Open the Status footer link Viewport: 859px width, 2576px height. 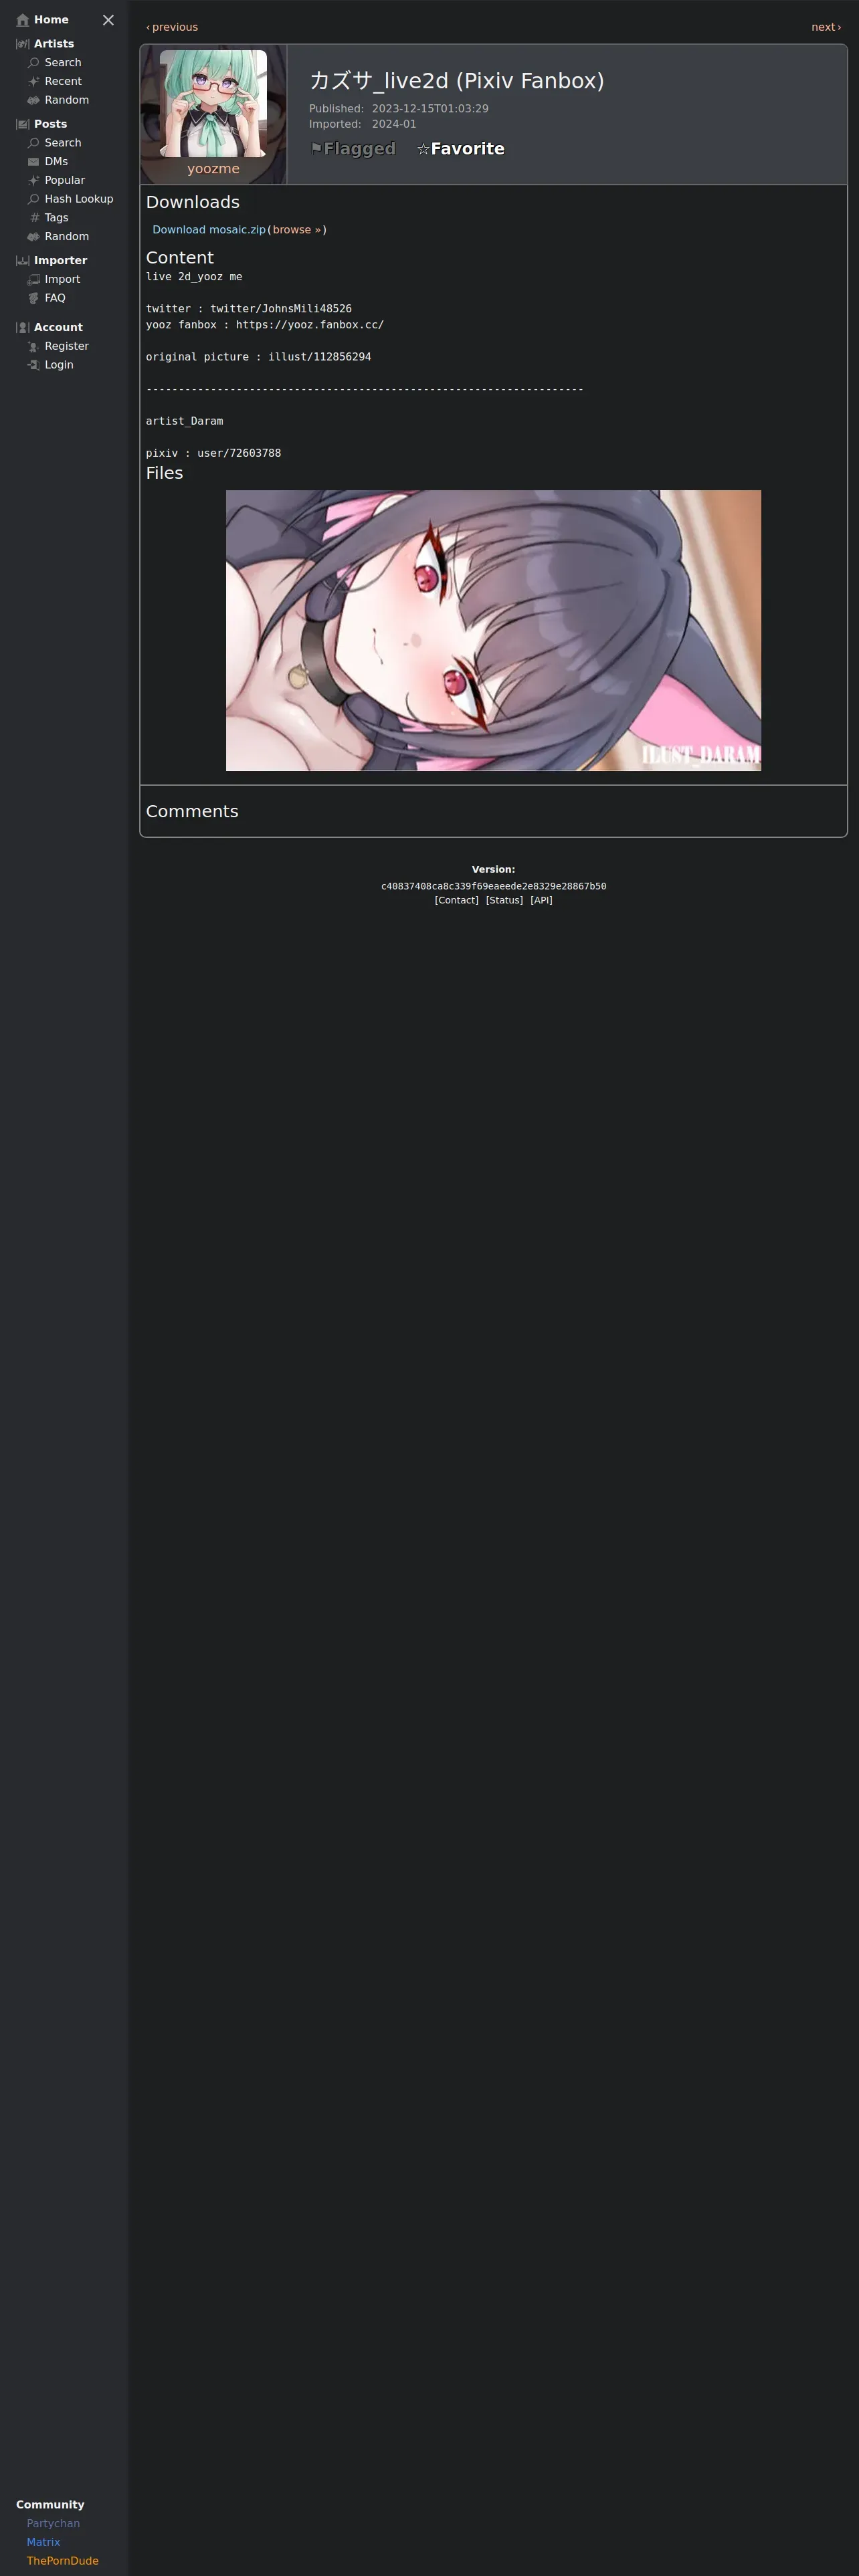click(x=504, y=900)
